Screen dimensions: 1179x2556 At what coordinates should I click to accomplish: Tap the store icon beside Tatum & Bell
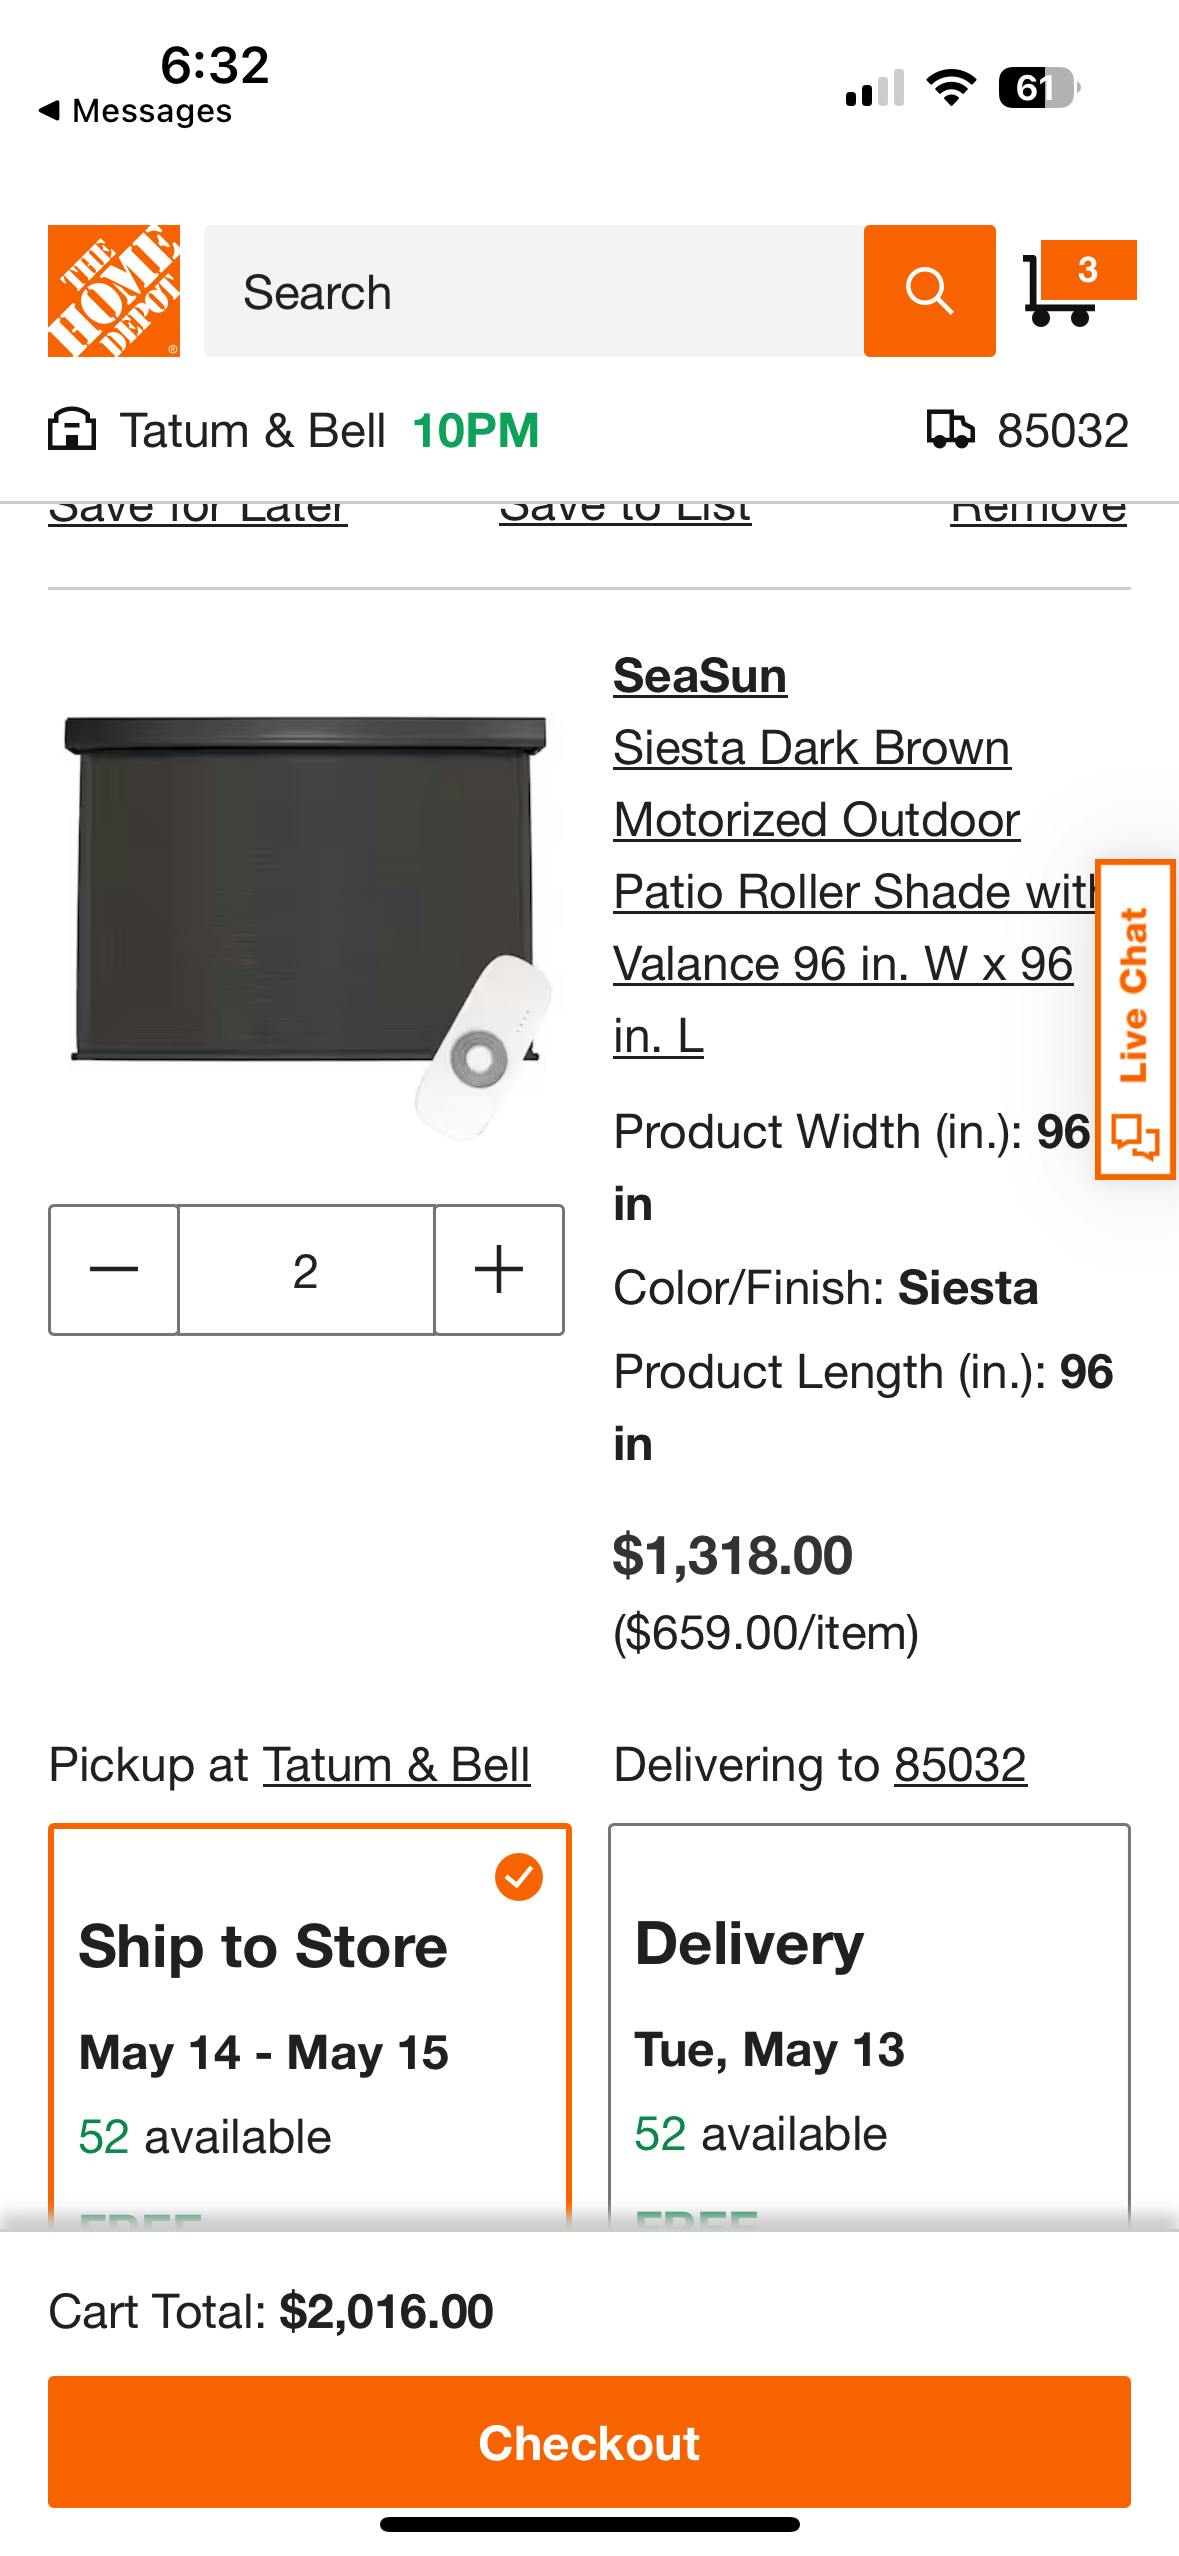[72, 431]
